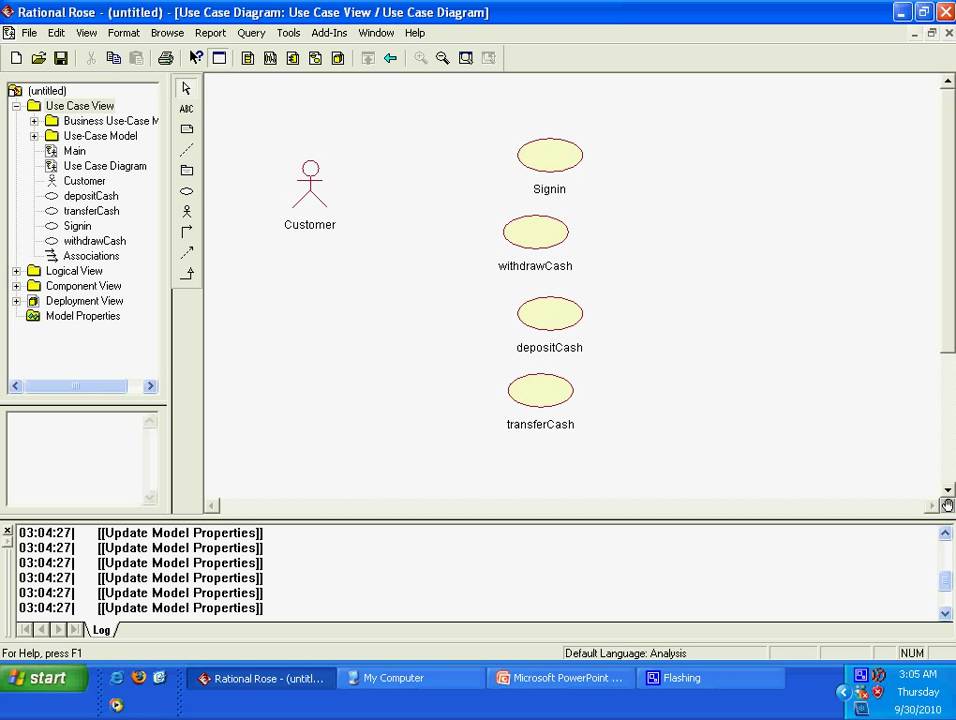
Task: Click the log window scroll up arrow
Action: [945, 533]
